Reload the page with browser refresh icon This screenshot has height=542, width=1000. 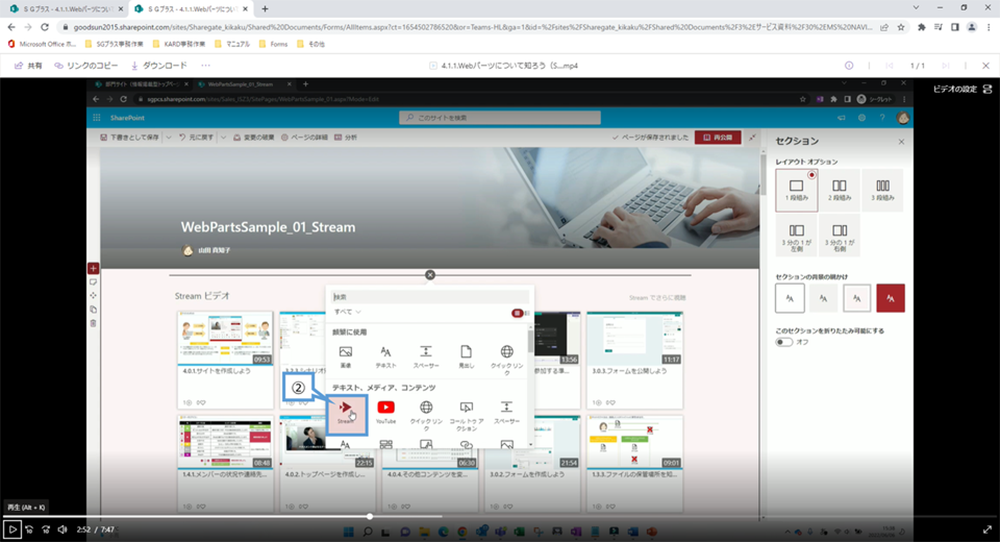click(45, 27)
